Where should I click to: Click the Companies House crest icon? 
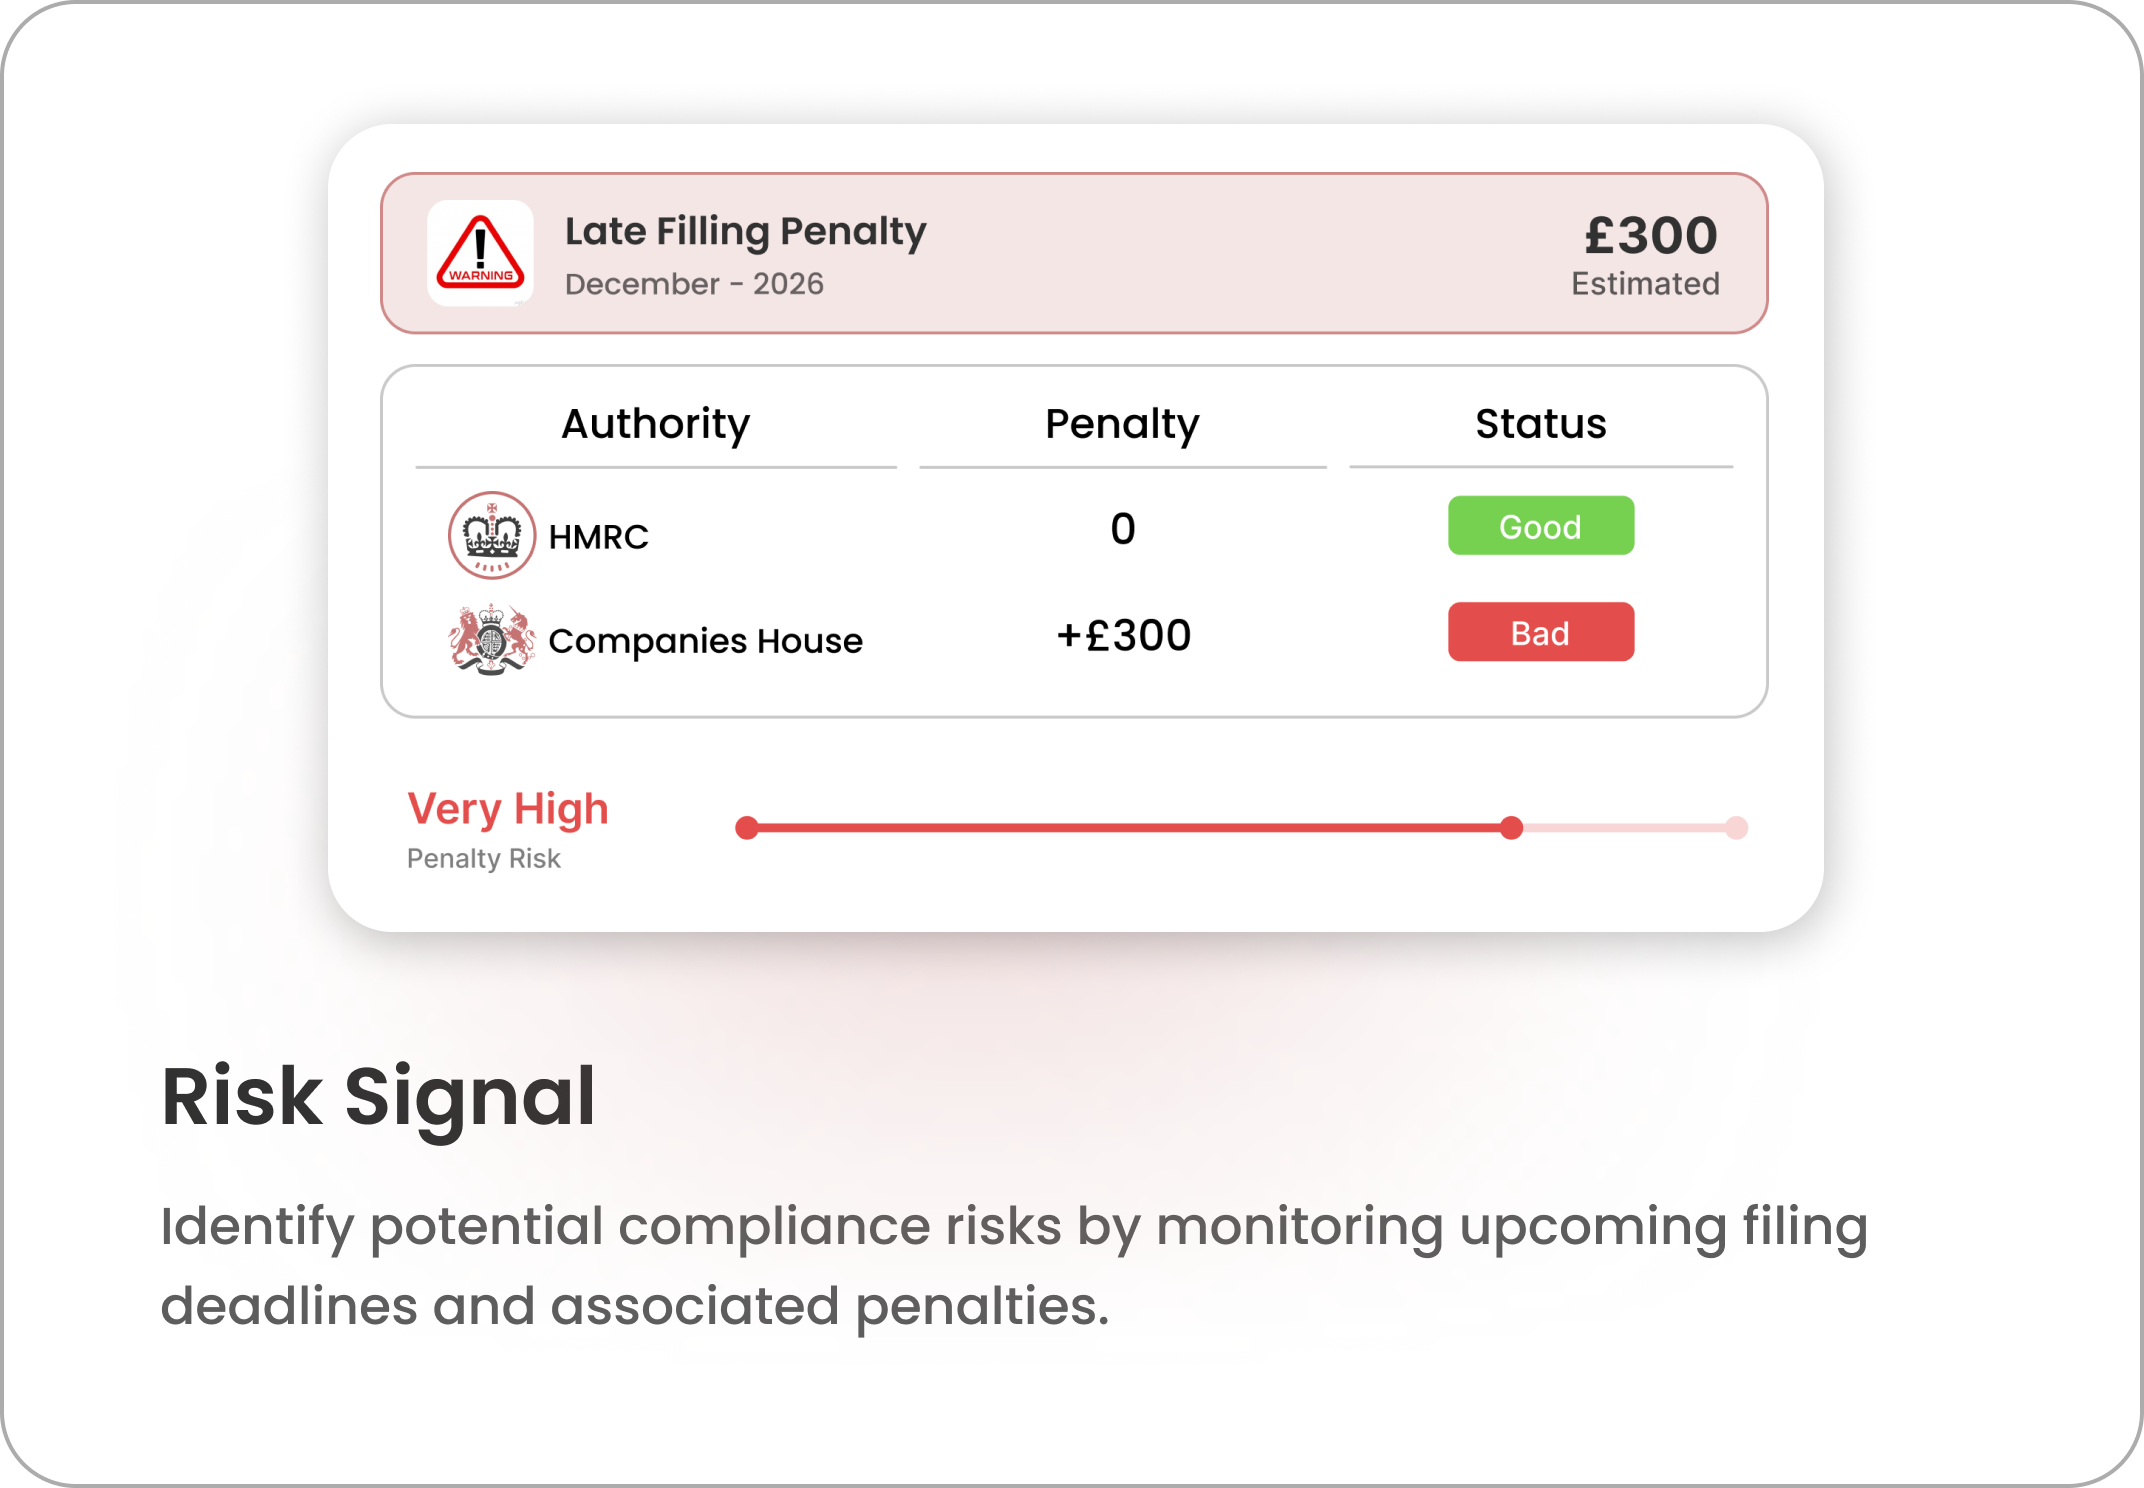(491, 639)
